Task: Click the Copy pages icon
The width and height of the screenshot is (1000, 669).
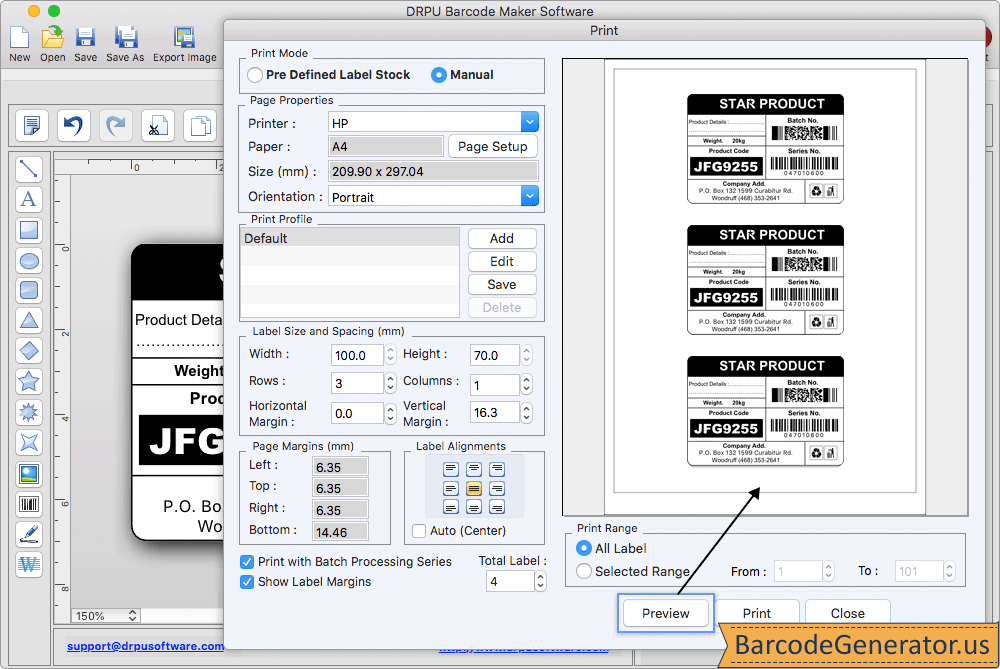Action: point(200,125)
